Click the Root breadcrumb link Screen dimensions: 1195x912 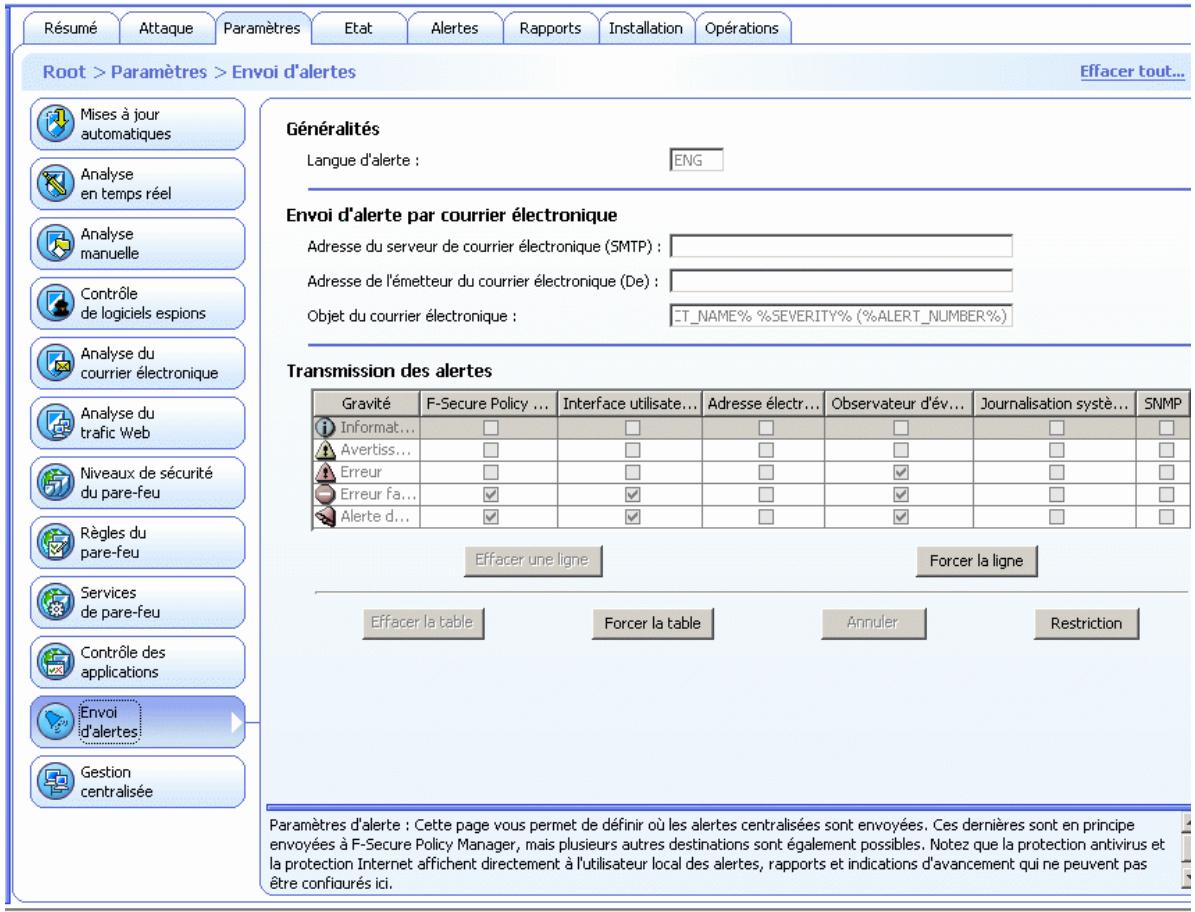coord(64,72)
